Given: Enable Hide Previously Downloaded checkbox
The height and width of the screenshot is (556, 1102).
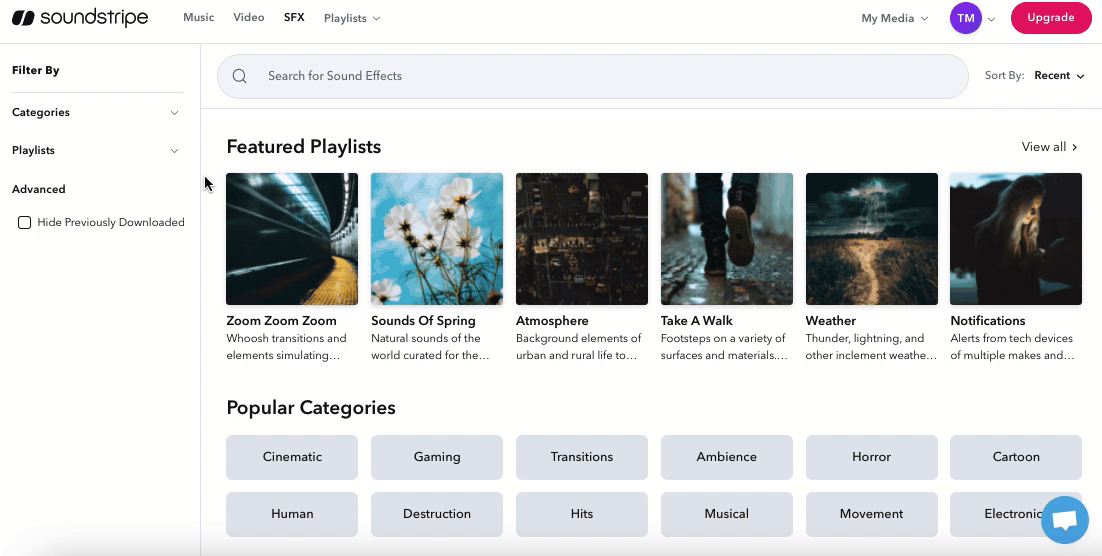Looking at the screenshot, I should pyautogui.click(x=25, y=222).
